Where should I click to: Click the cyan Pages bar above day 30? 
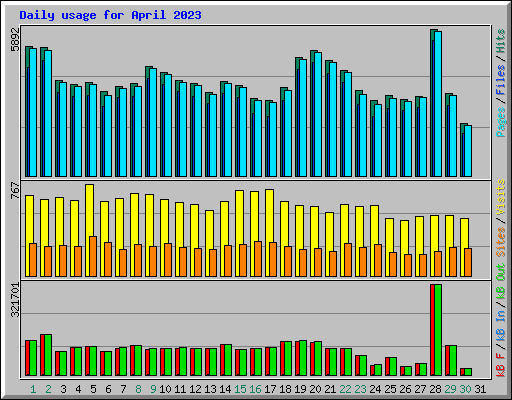[x=468, y=151]
